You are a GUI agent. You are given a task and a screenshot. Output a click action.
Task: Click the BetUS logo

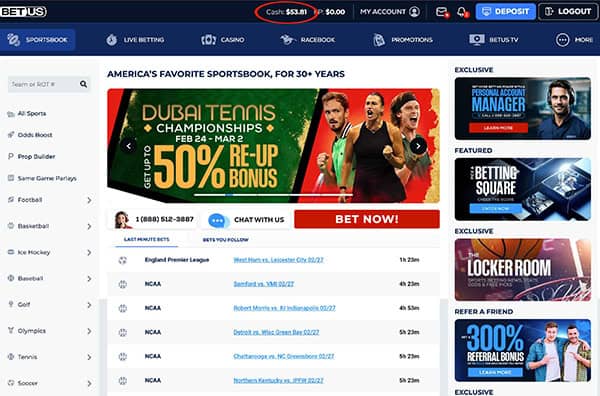[x=23, y=11]
